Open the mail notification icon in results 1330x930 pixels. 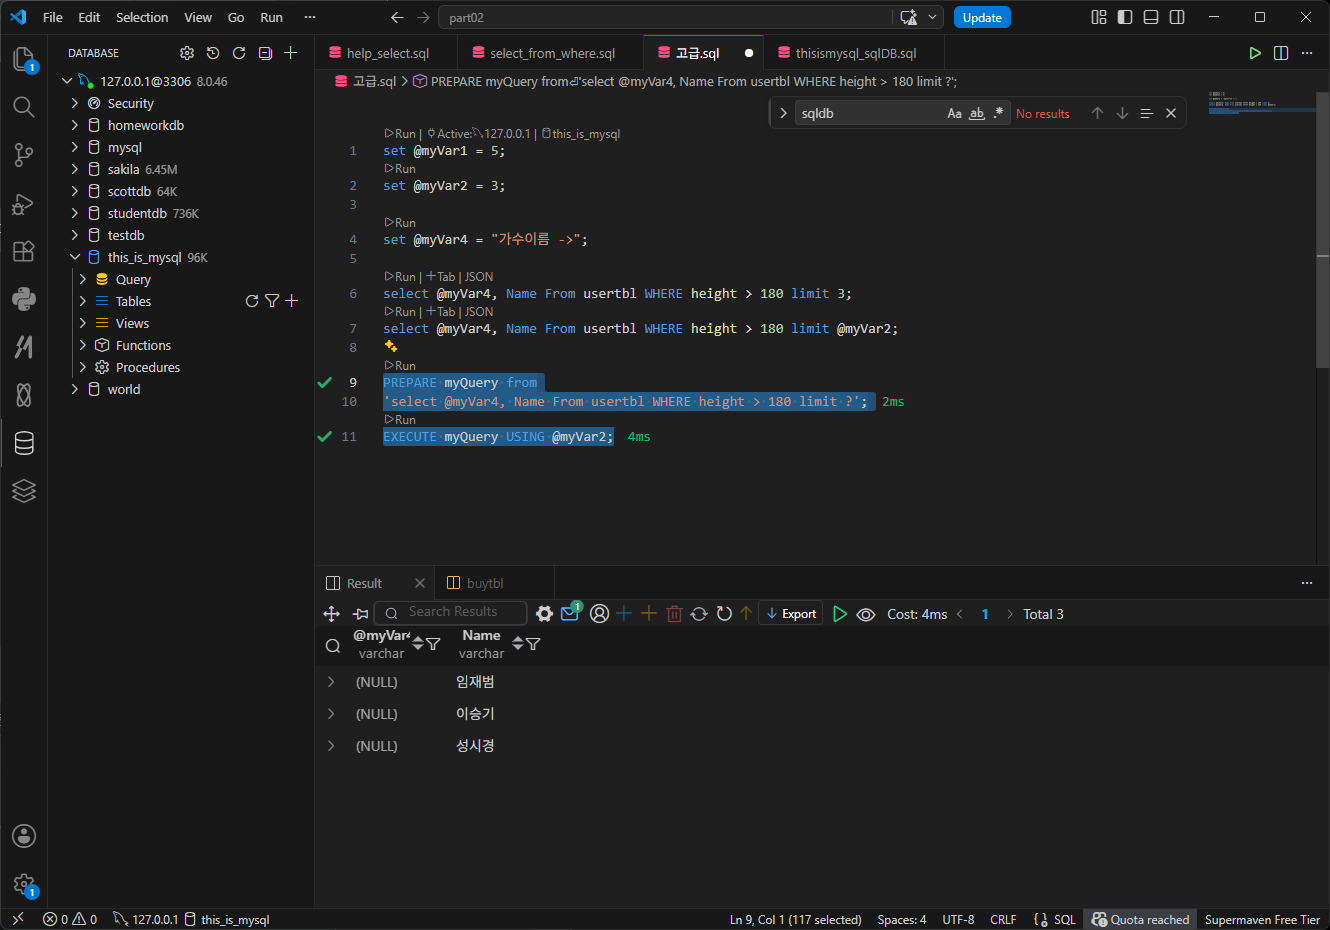pyautogui.click(x=570, y=613)
